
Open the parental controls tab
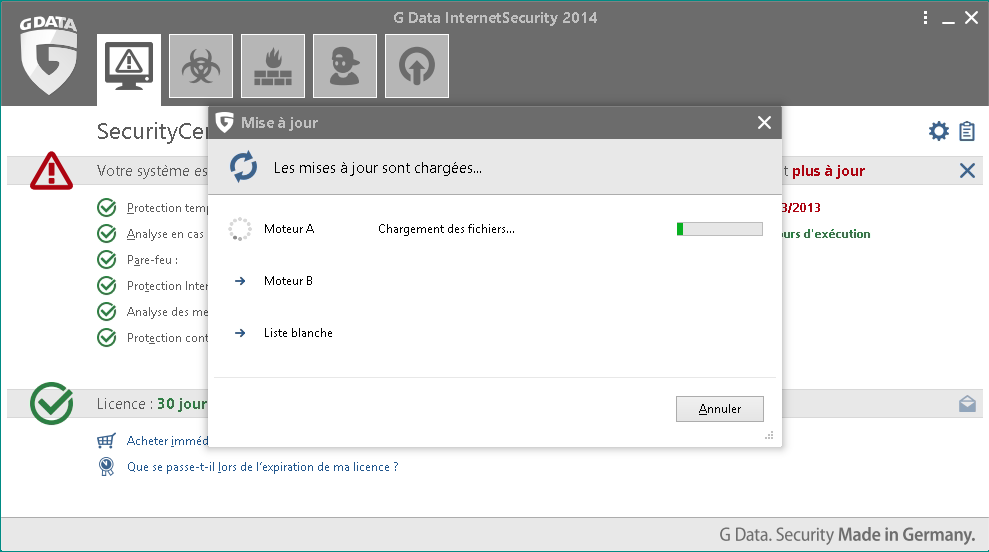(x=345, y=66)
